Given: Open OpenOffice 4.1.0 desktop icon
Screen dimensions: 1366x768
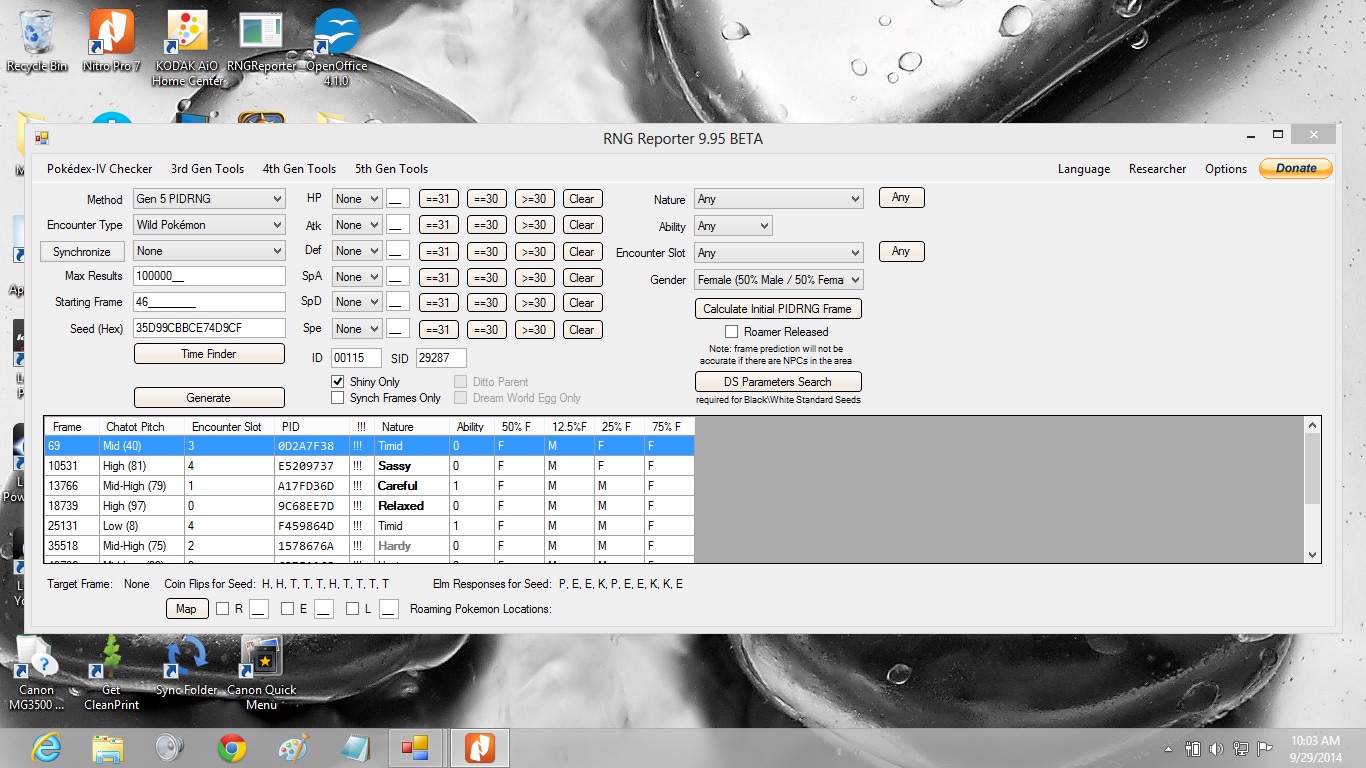Looking at the screenshot, I should pyautogui.click(x=336, y=35).
